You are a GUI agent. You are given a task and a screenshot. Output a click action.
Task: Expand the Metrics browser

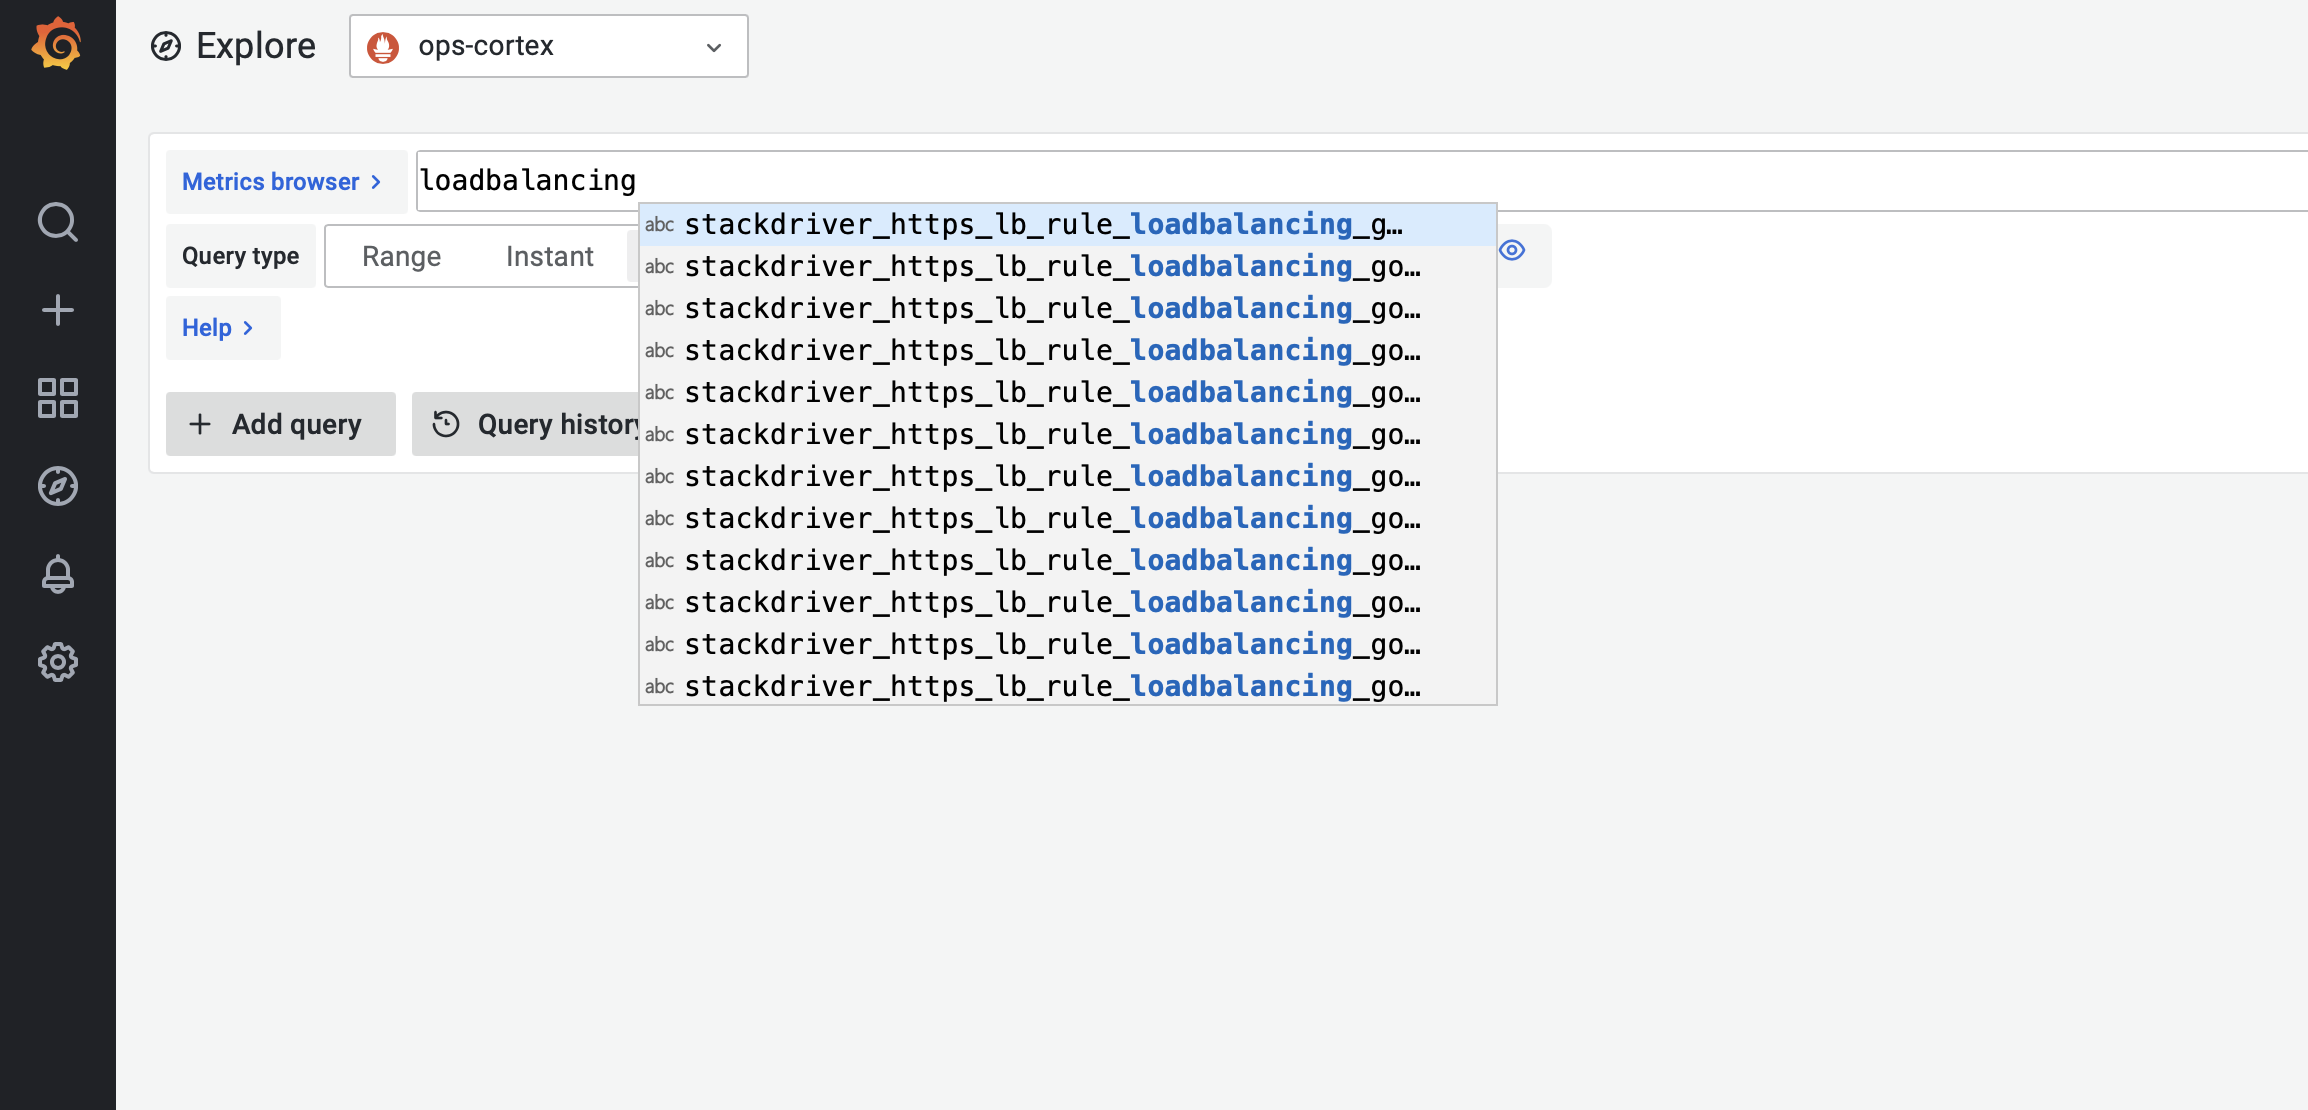click(286, 182)
